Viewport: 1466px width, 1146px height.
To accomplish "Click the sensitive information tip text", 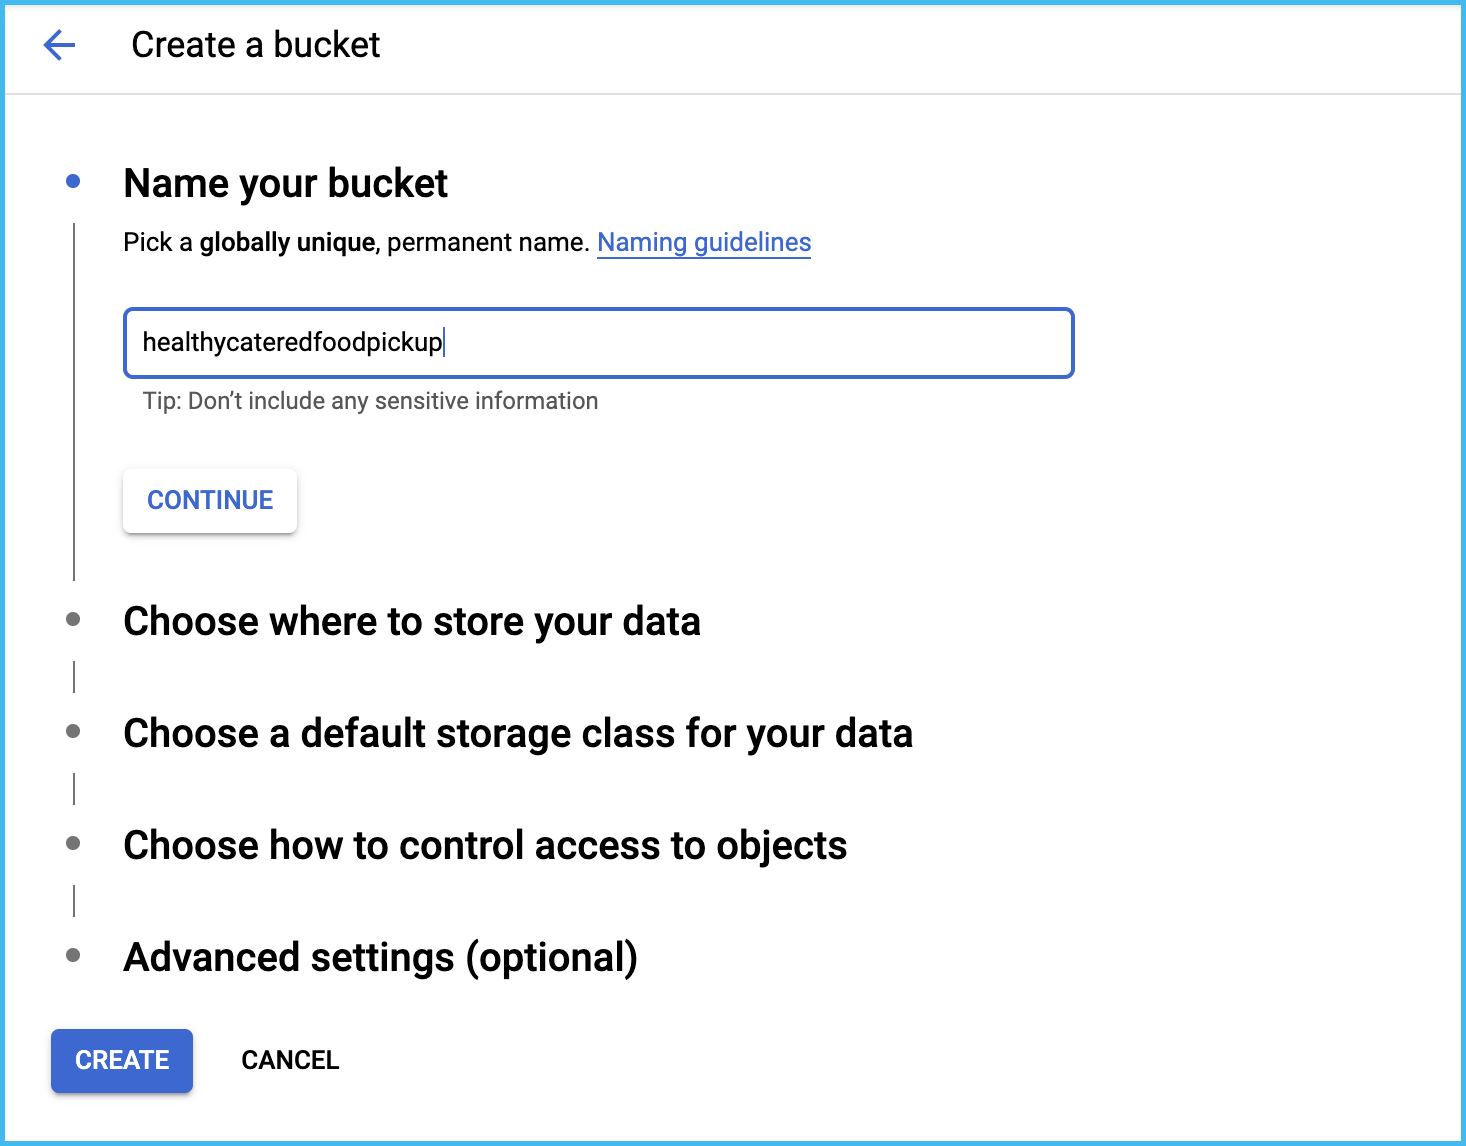I will click(x=370, y=401).
